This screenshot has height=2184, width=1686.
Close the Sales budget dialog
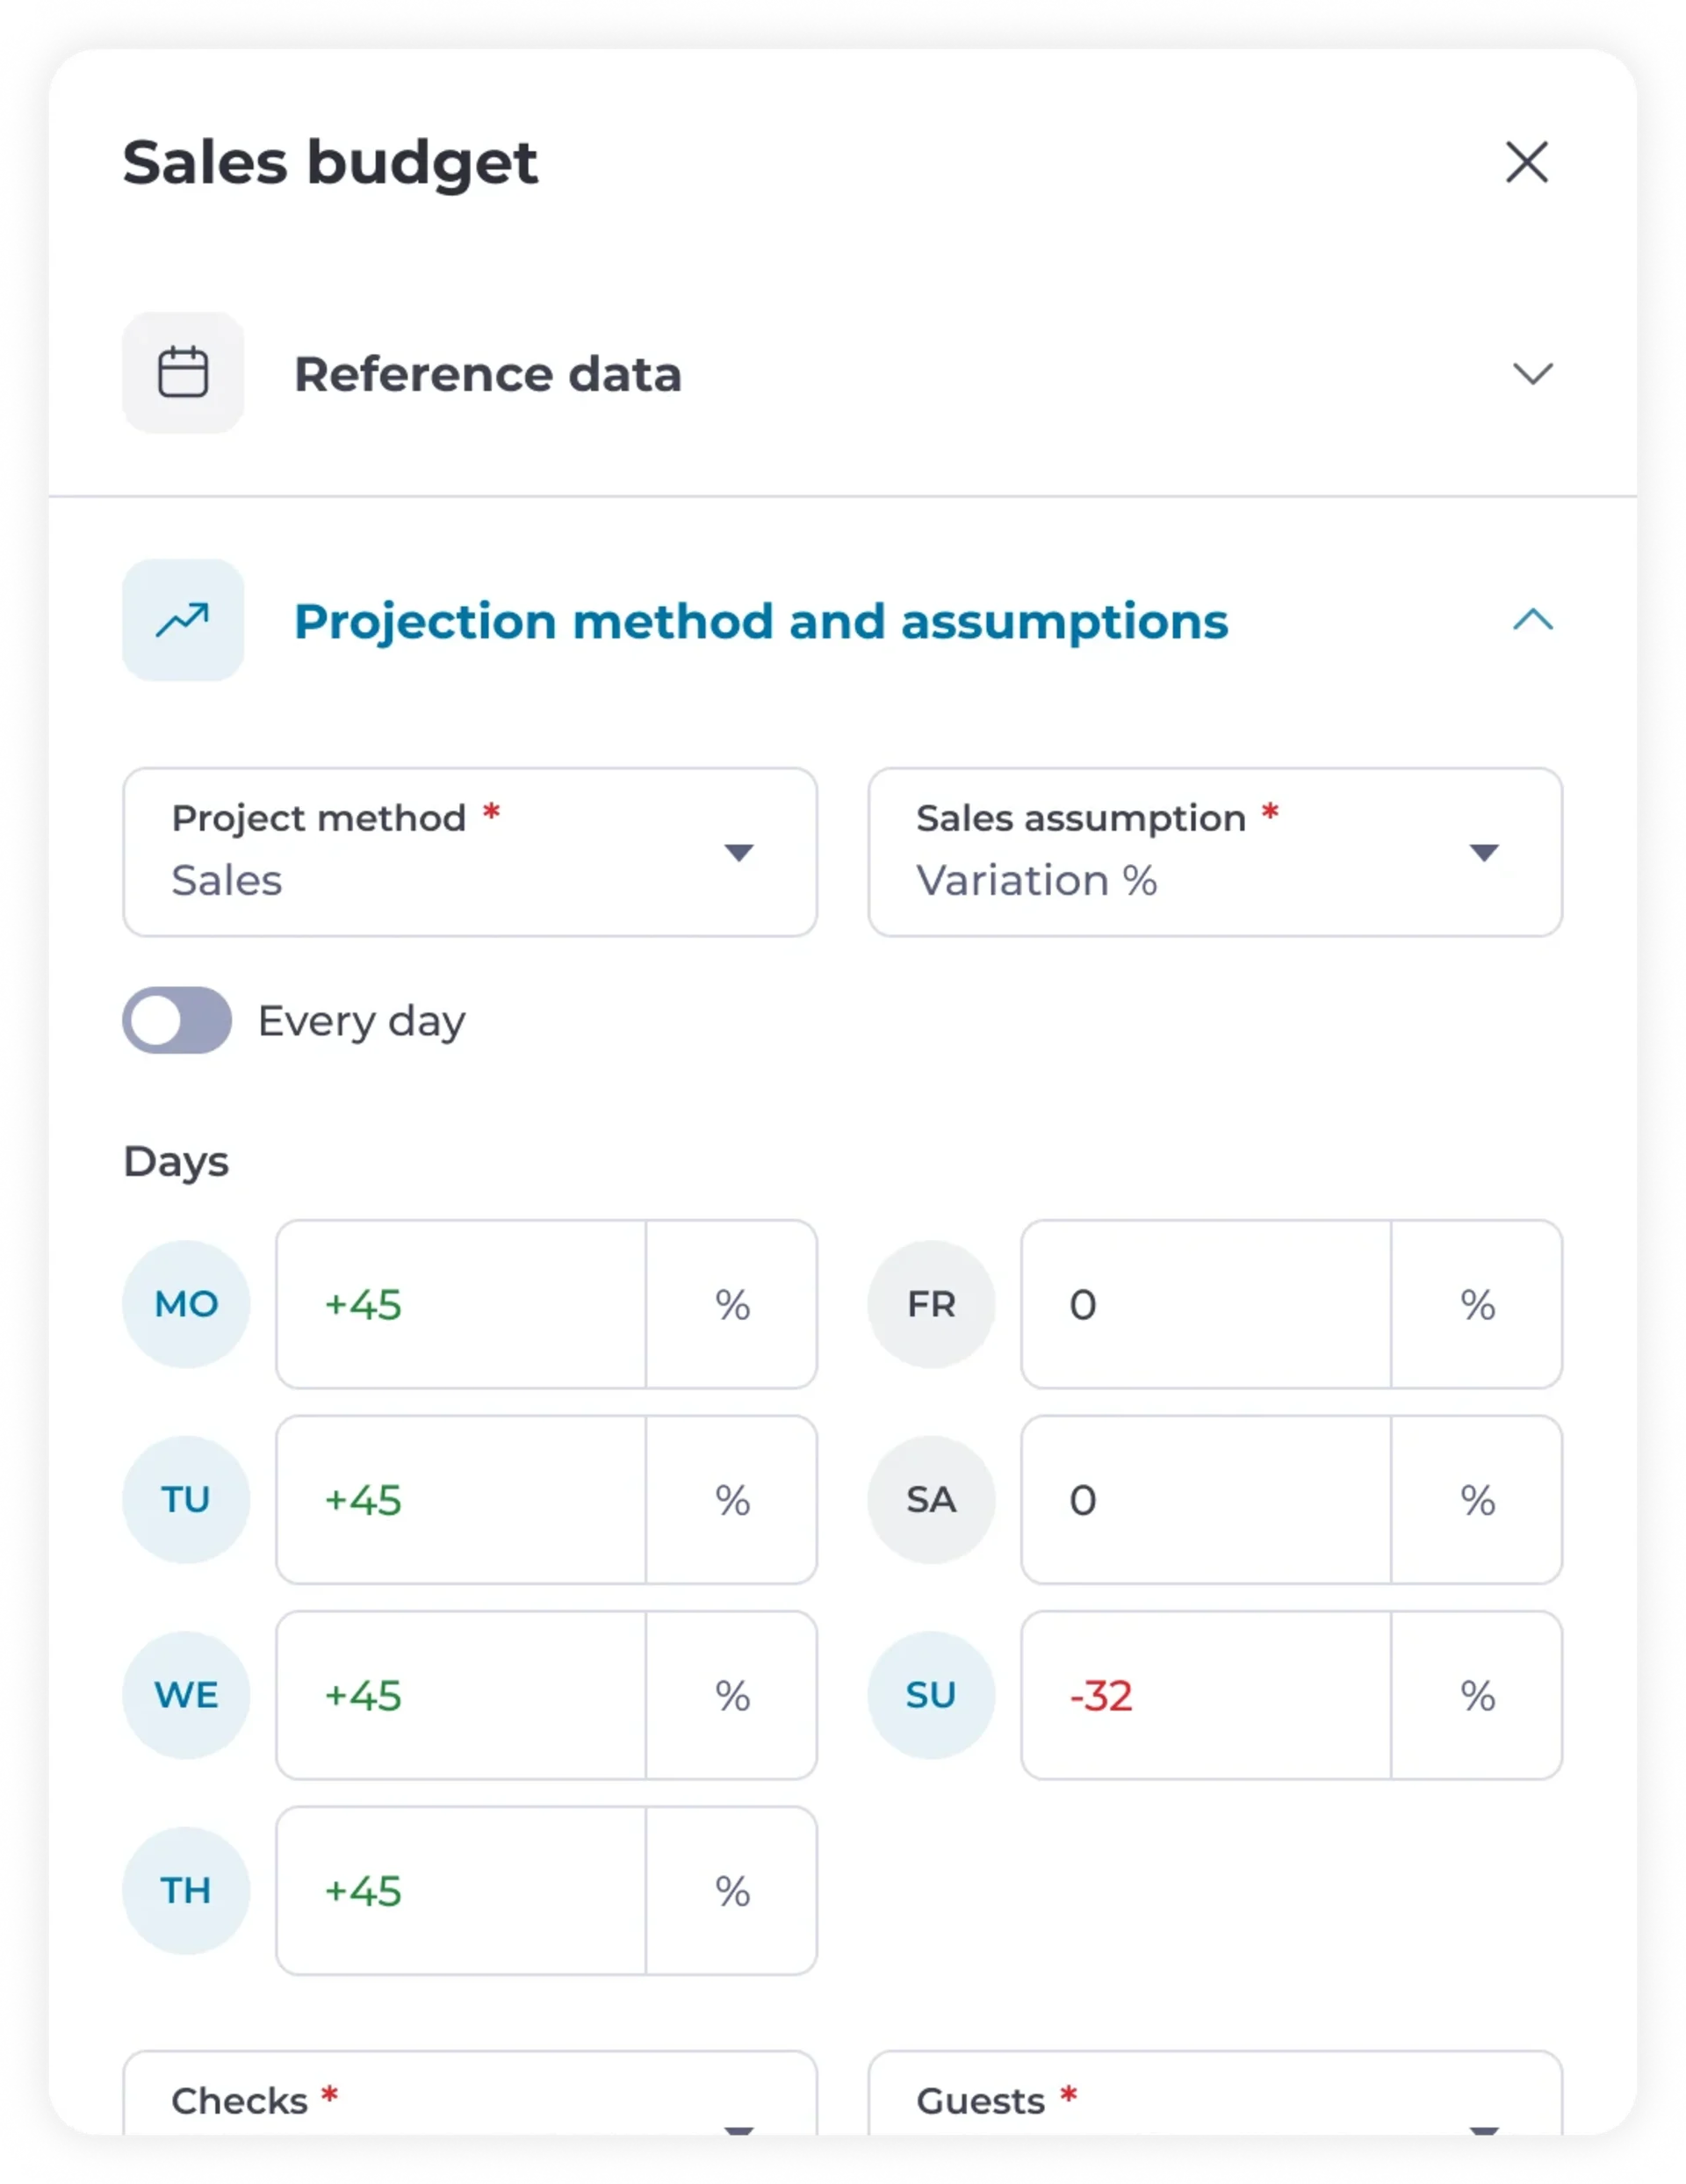[1526, 162]
